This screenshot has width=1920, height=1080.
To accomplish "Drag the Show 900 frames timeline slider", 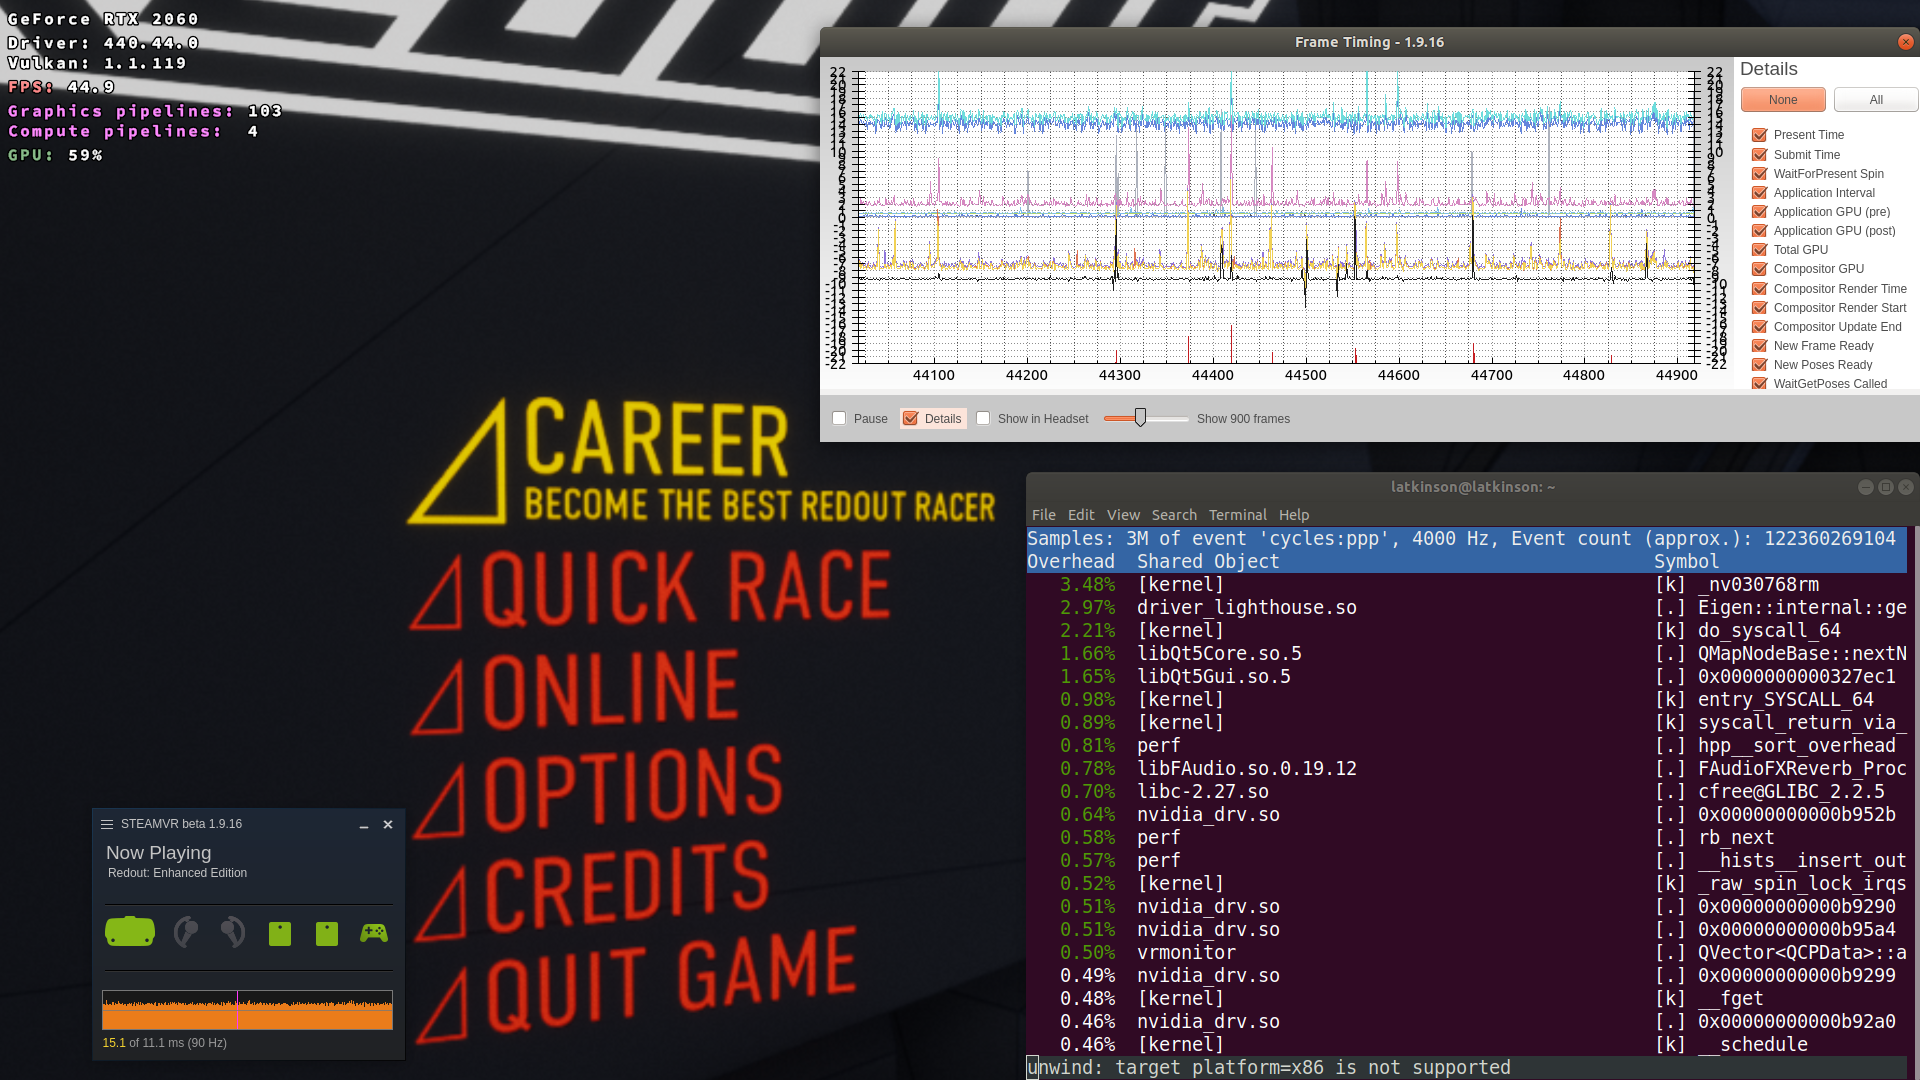I will tap(1138, 417).
